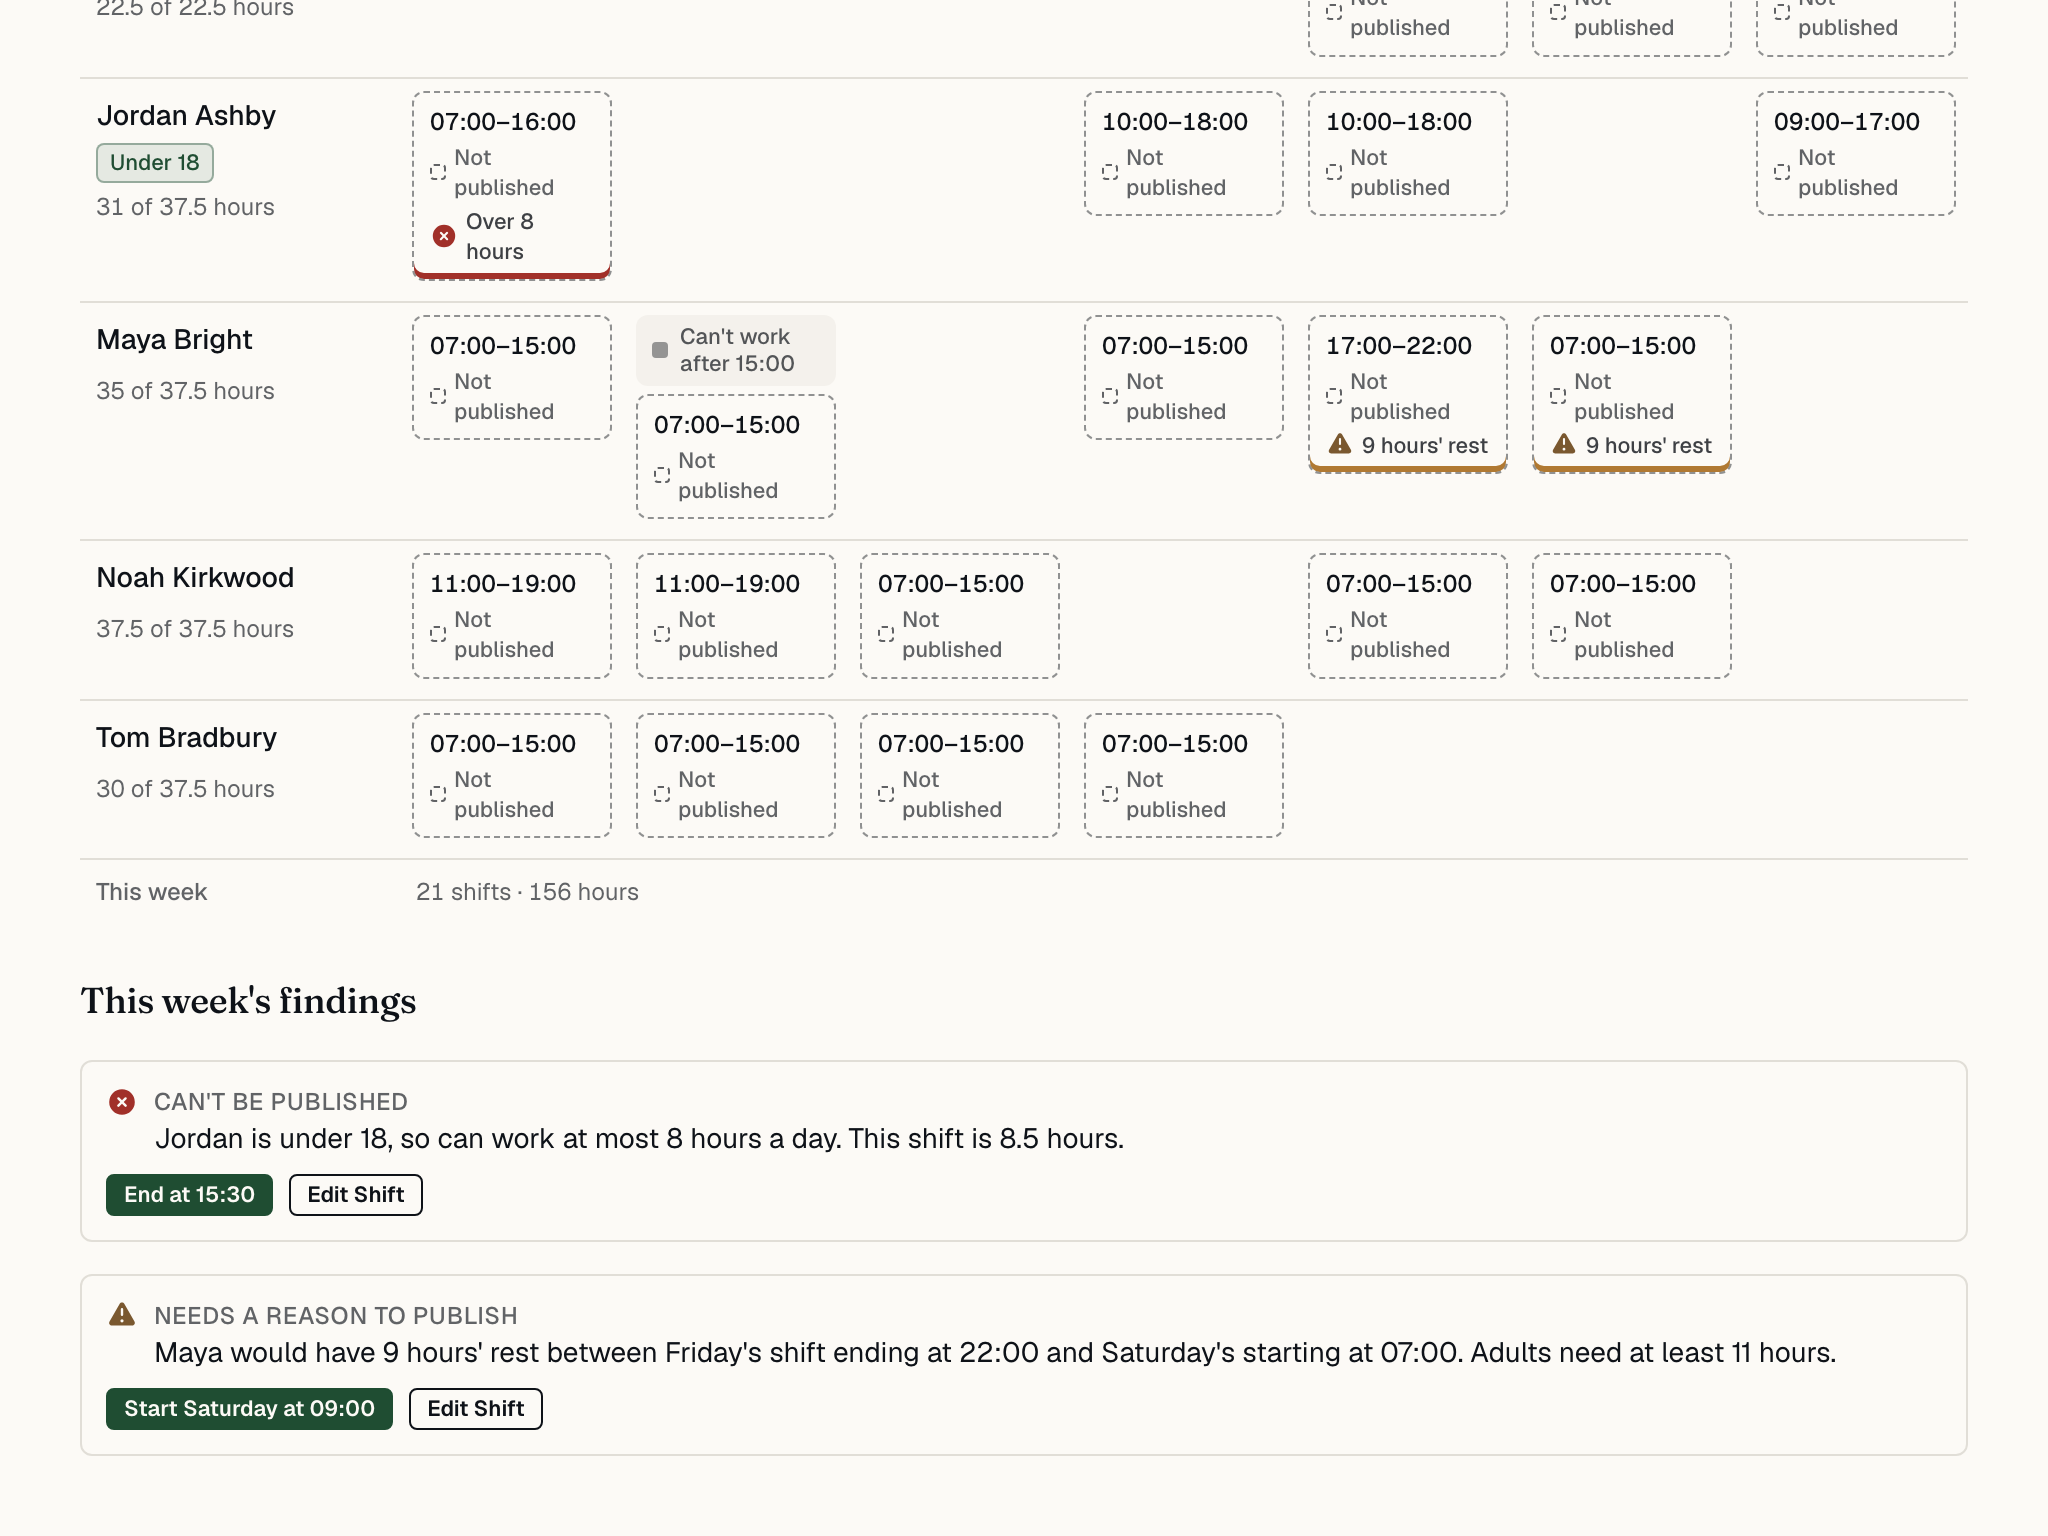Click '31 of 37.5 hours' under Jordan
Viewport: 2048px width, 1536px height.
(x=185, y=207)
